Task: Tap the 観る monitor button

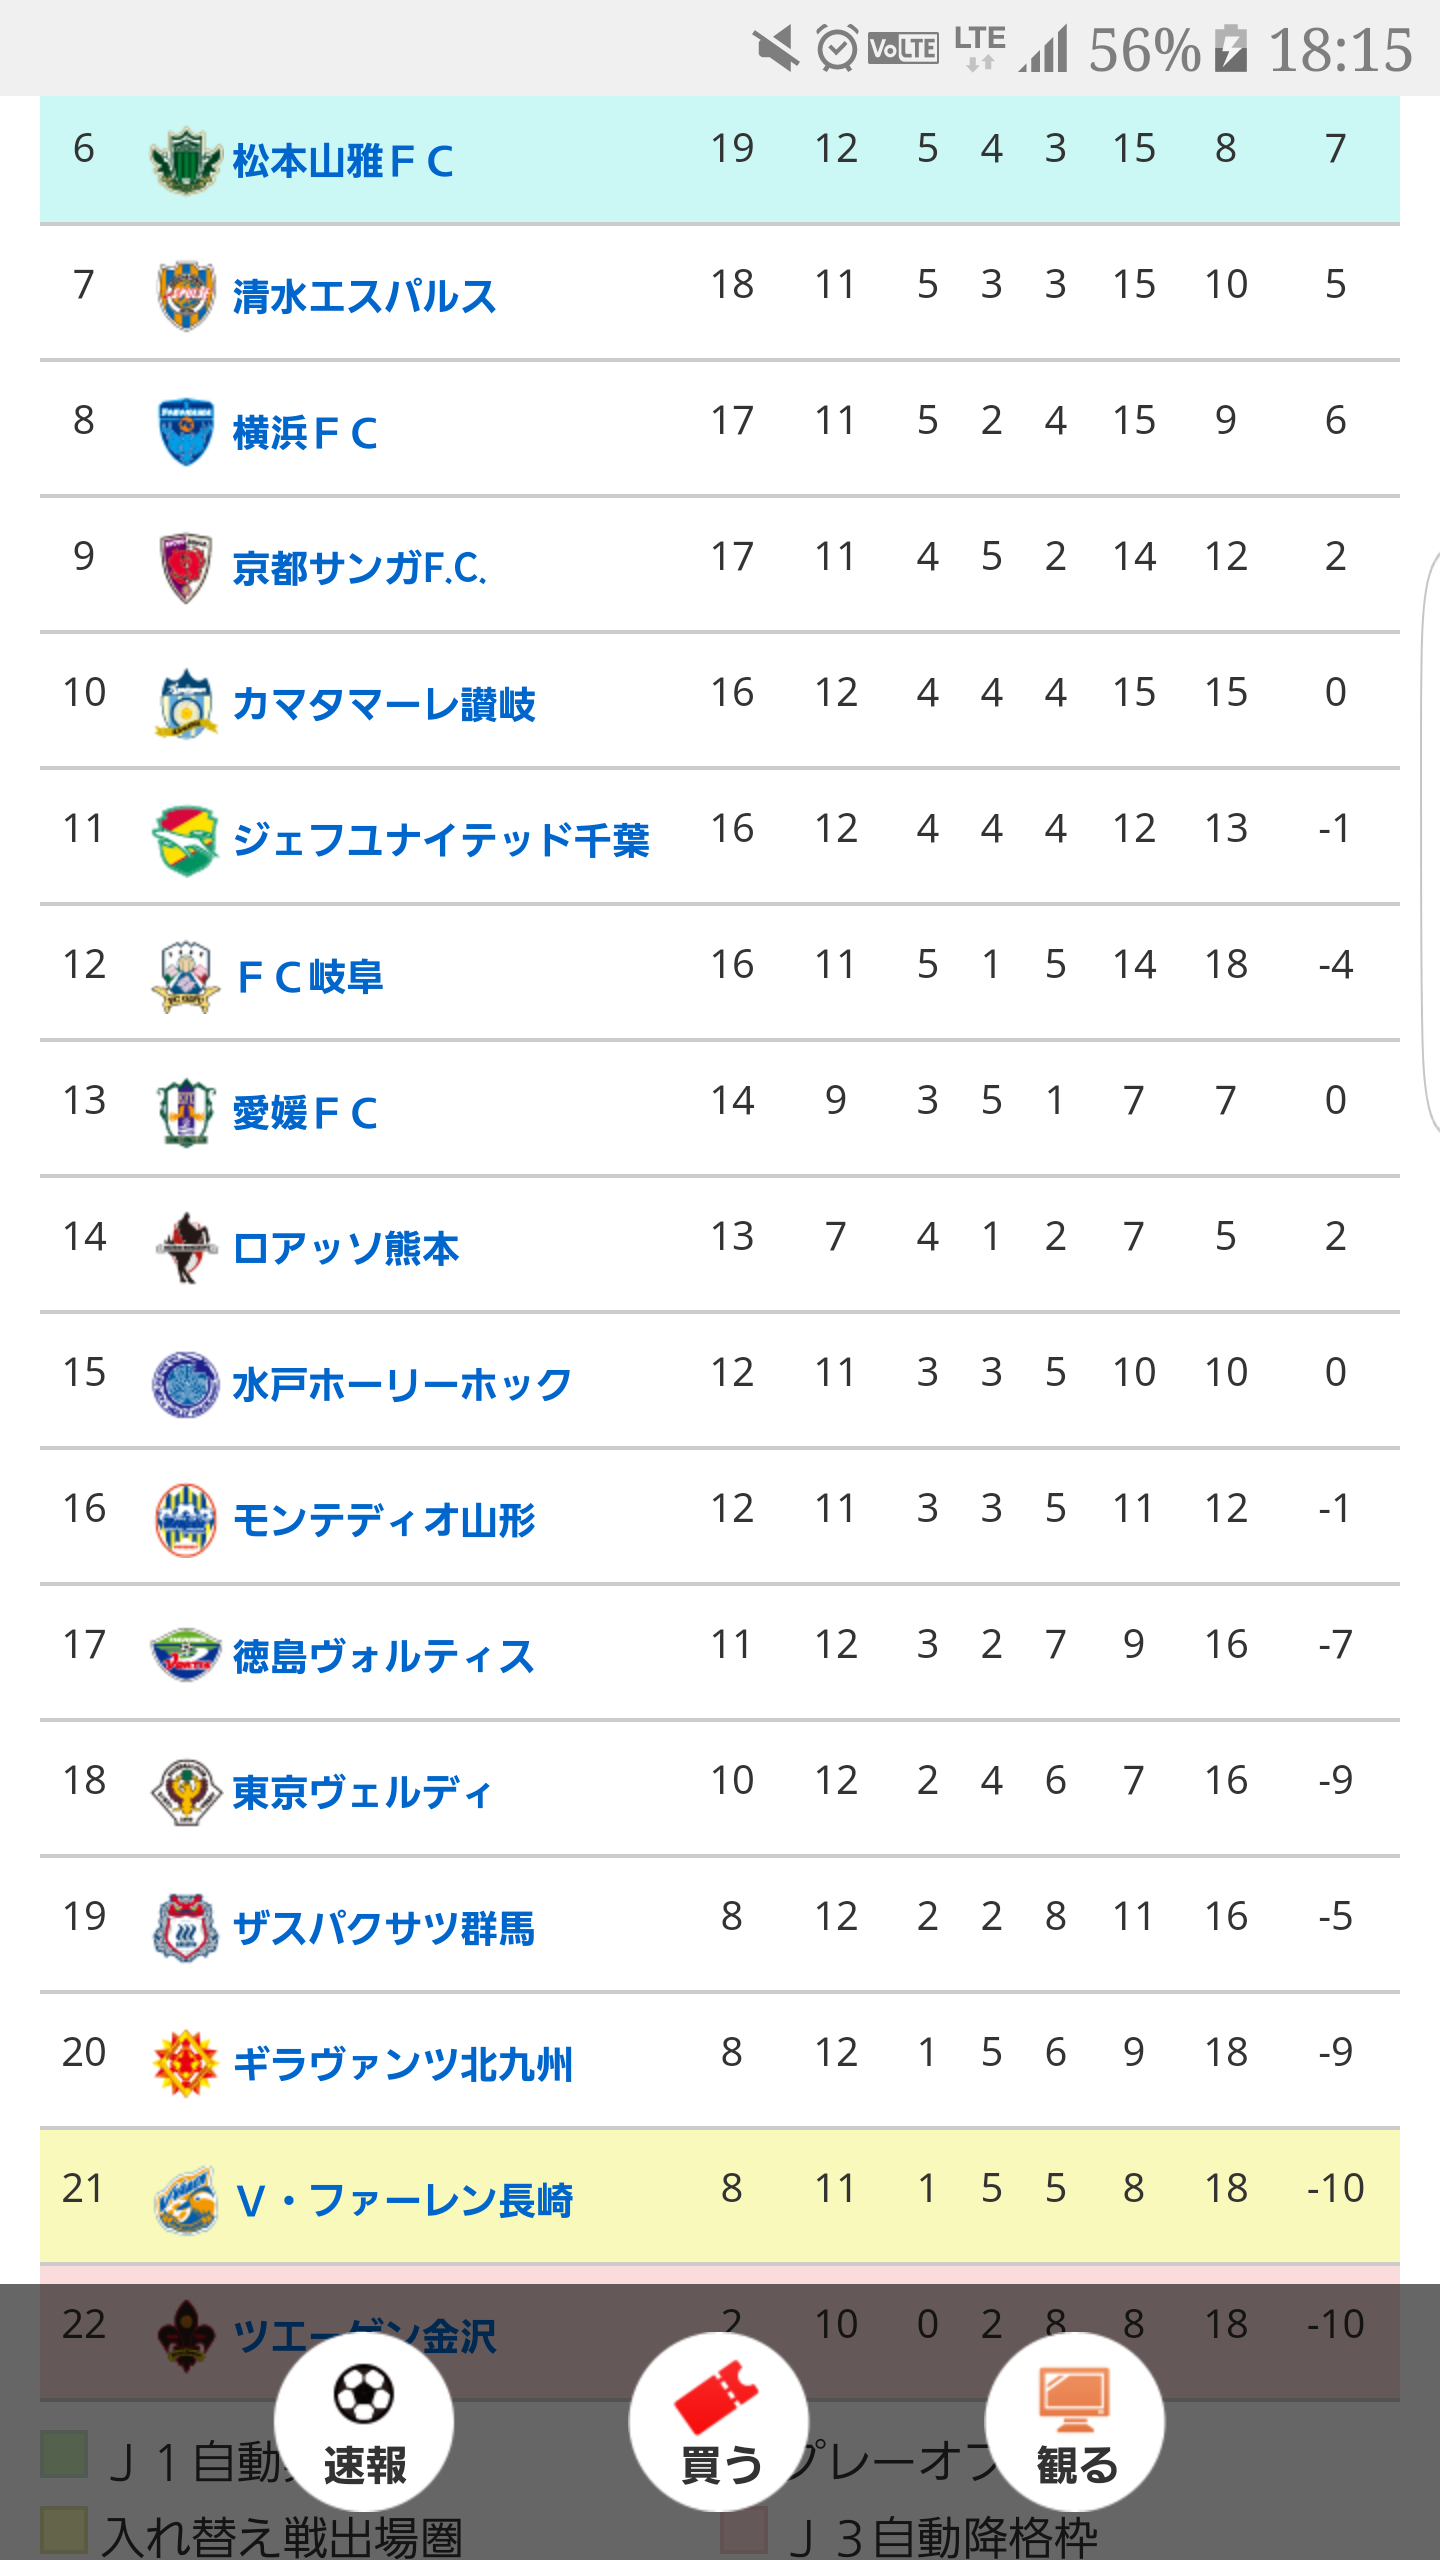Action: pos(1075,2422)
